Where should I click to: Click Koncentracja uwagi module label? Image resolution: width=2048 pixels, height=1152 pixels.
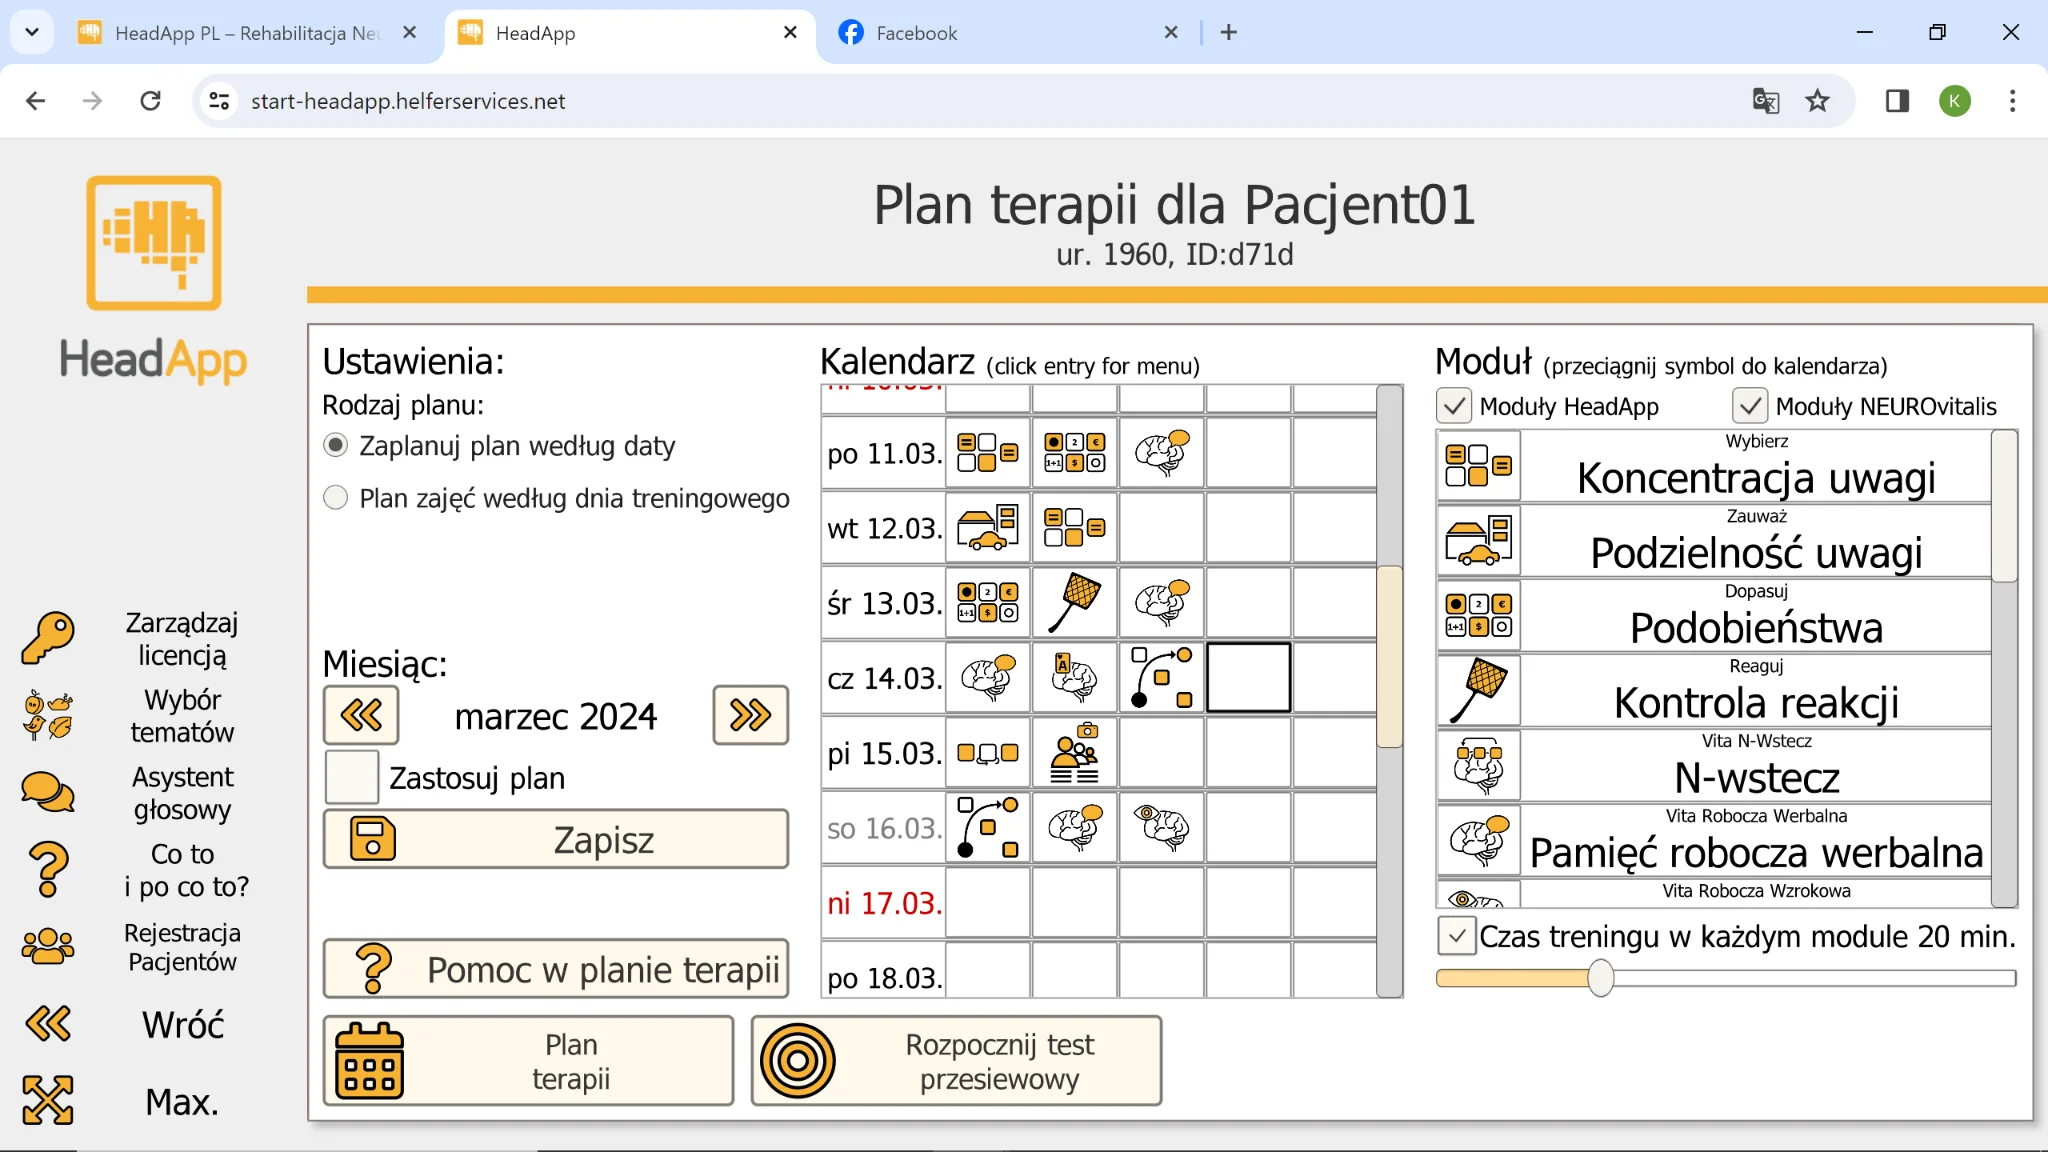(x=1756, y=477)
